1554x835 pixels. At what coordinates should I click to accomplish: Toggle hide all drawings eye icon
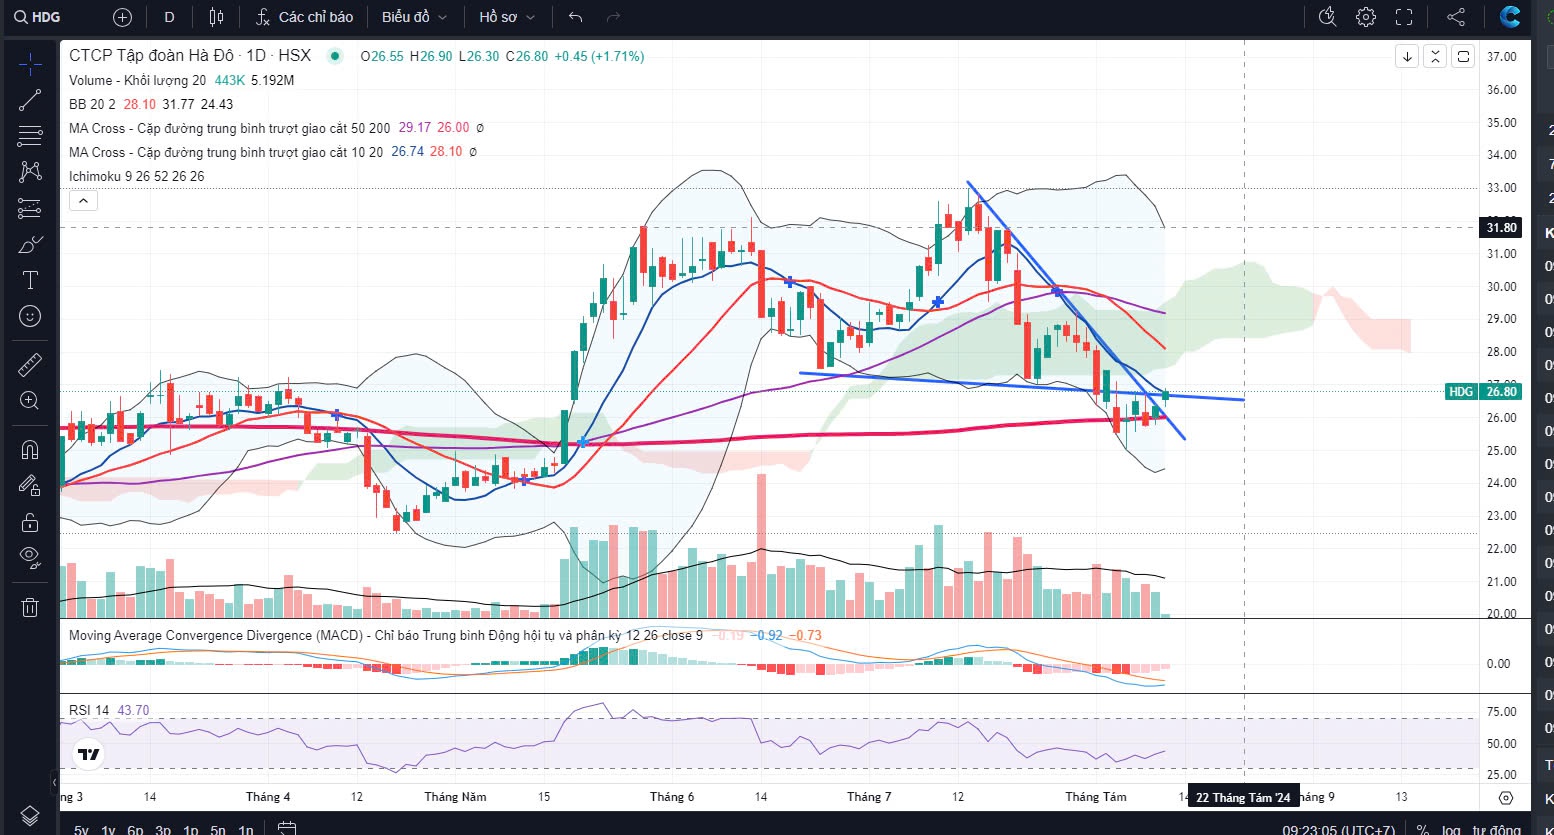[30, 558]
